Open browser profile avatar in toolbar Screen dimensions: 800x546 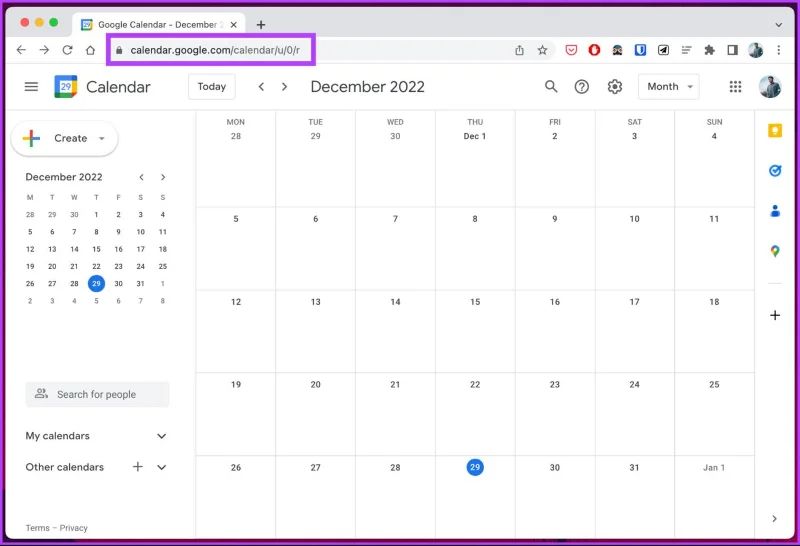(x=756, y=50)
